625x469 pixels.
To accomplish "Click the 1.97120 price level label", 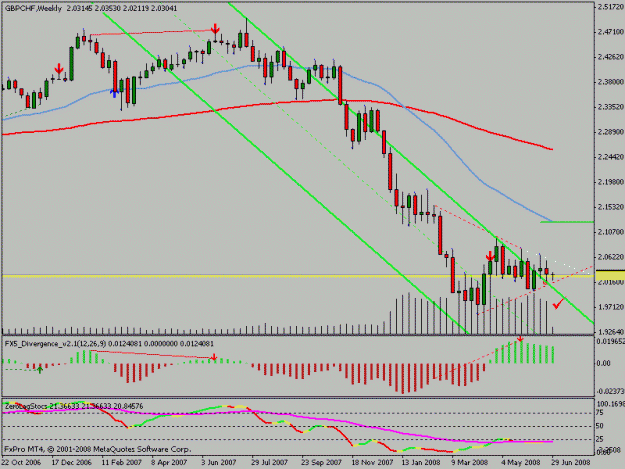I will tap(611, 307).
